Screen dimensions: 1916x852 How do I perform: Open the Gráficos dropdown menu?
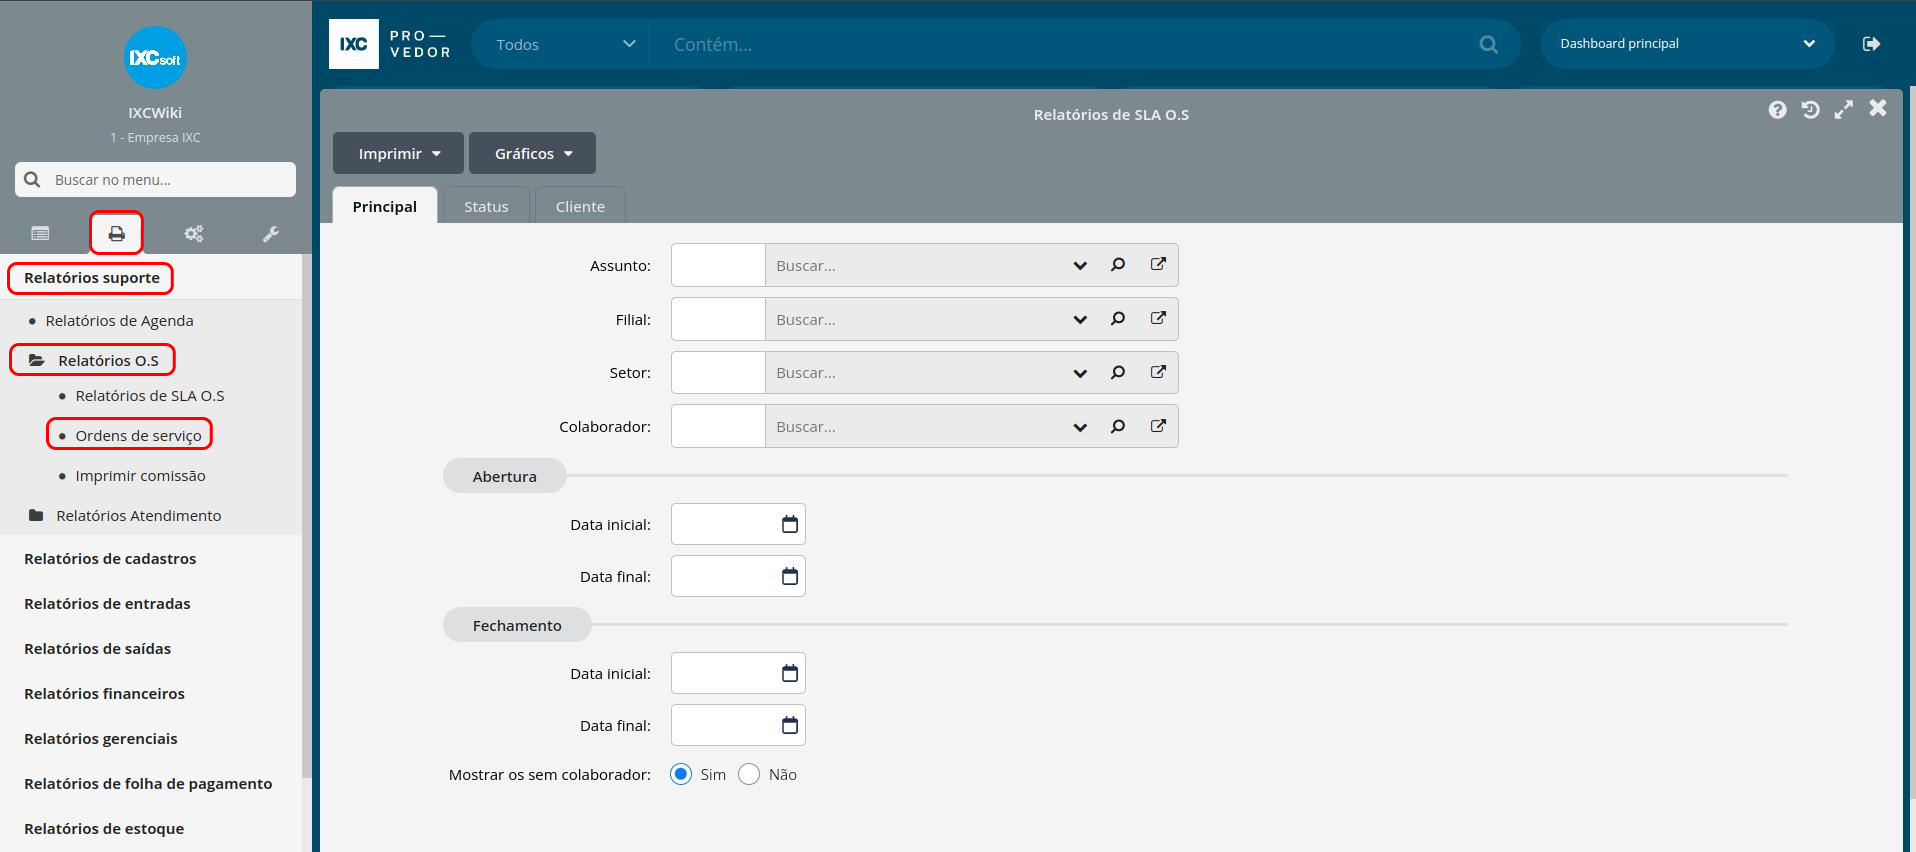click(532, 153)
